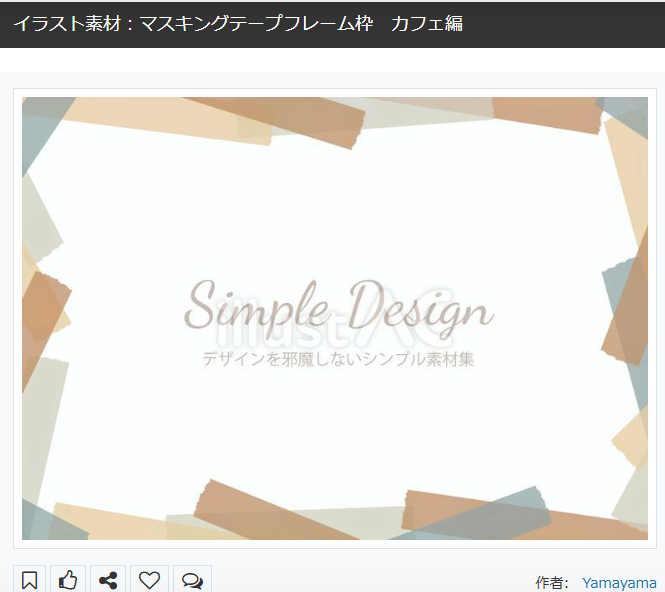
Task: Click the thumbs-up like icon
Action: coord(68,580)
